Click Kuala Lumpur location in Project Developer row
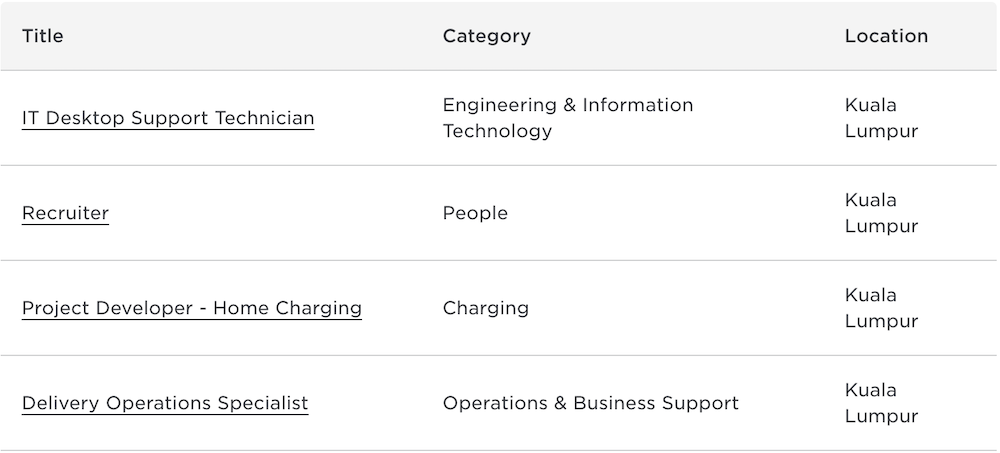 pos(881,308)
